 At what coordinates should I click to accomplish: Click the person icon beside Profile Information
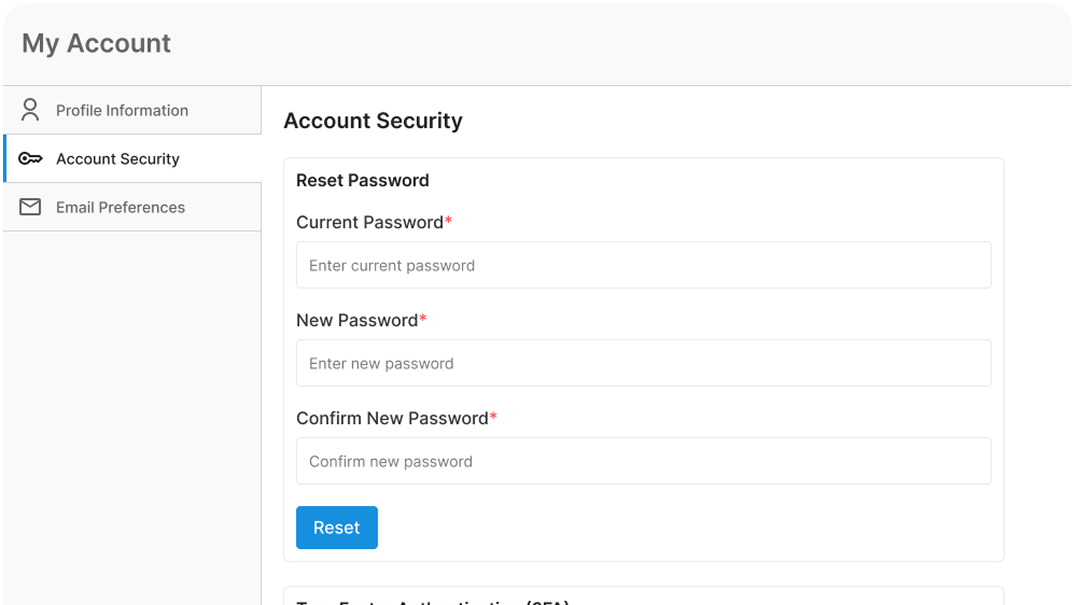tap(29, 109)
